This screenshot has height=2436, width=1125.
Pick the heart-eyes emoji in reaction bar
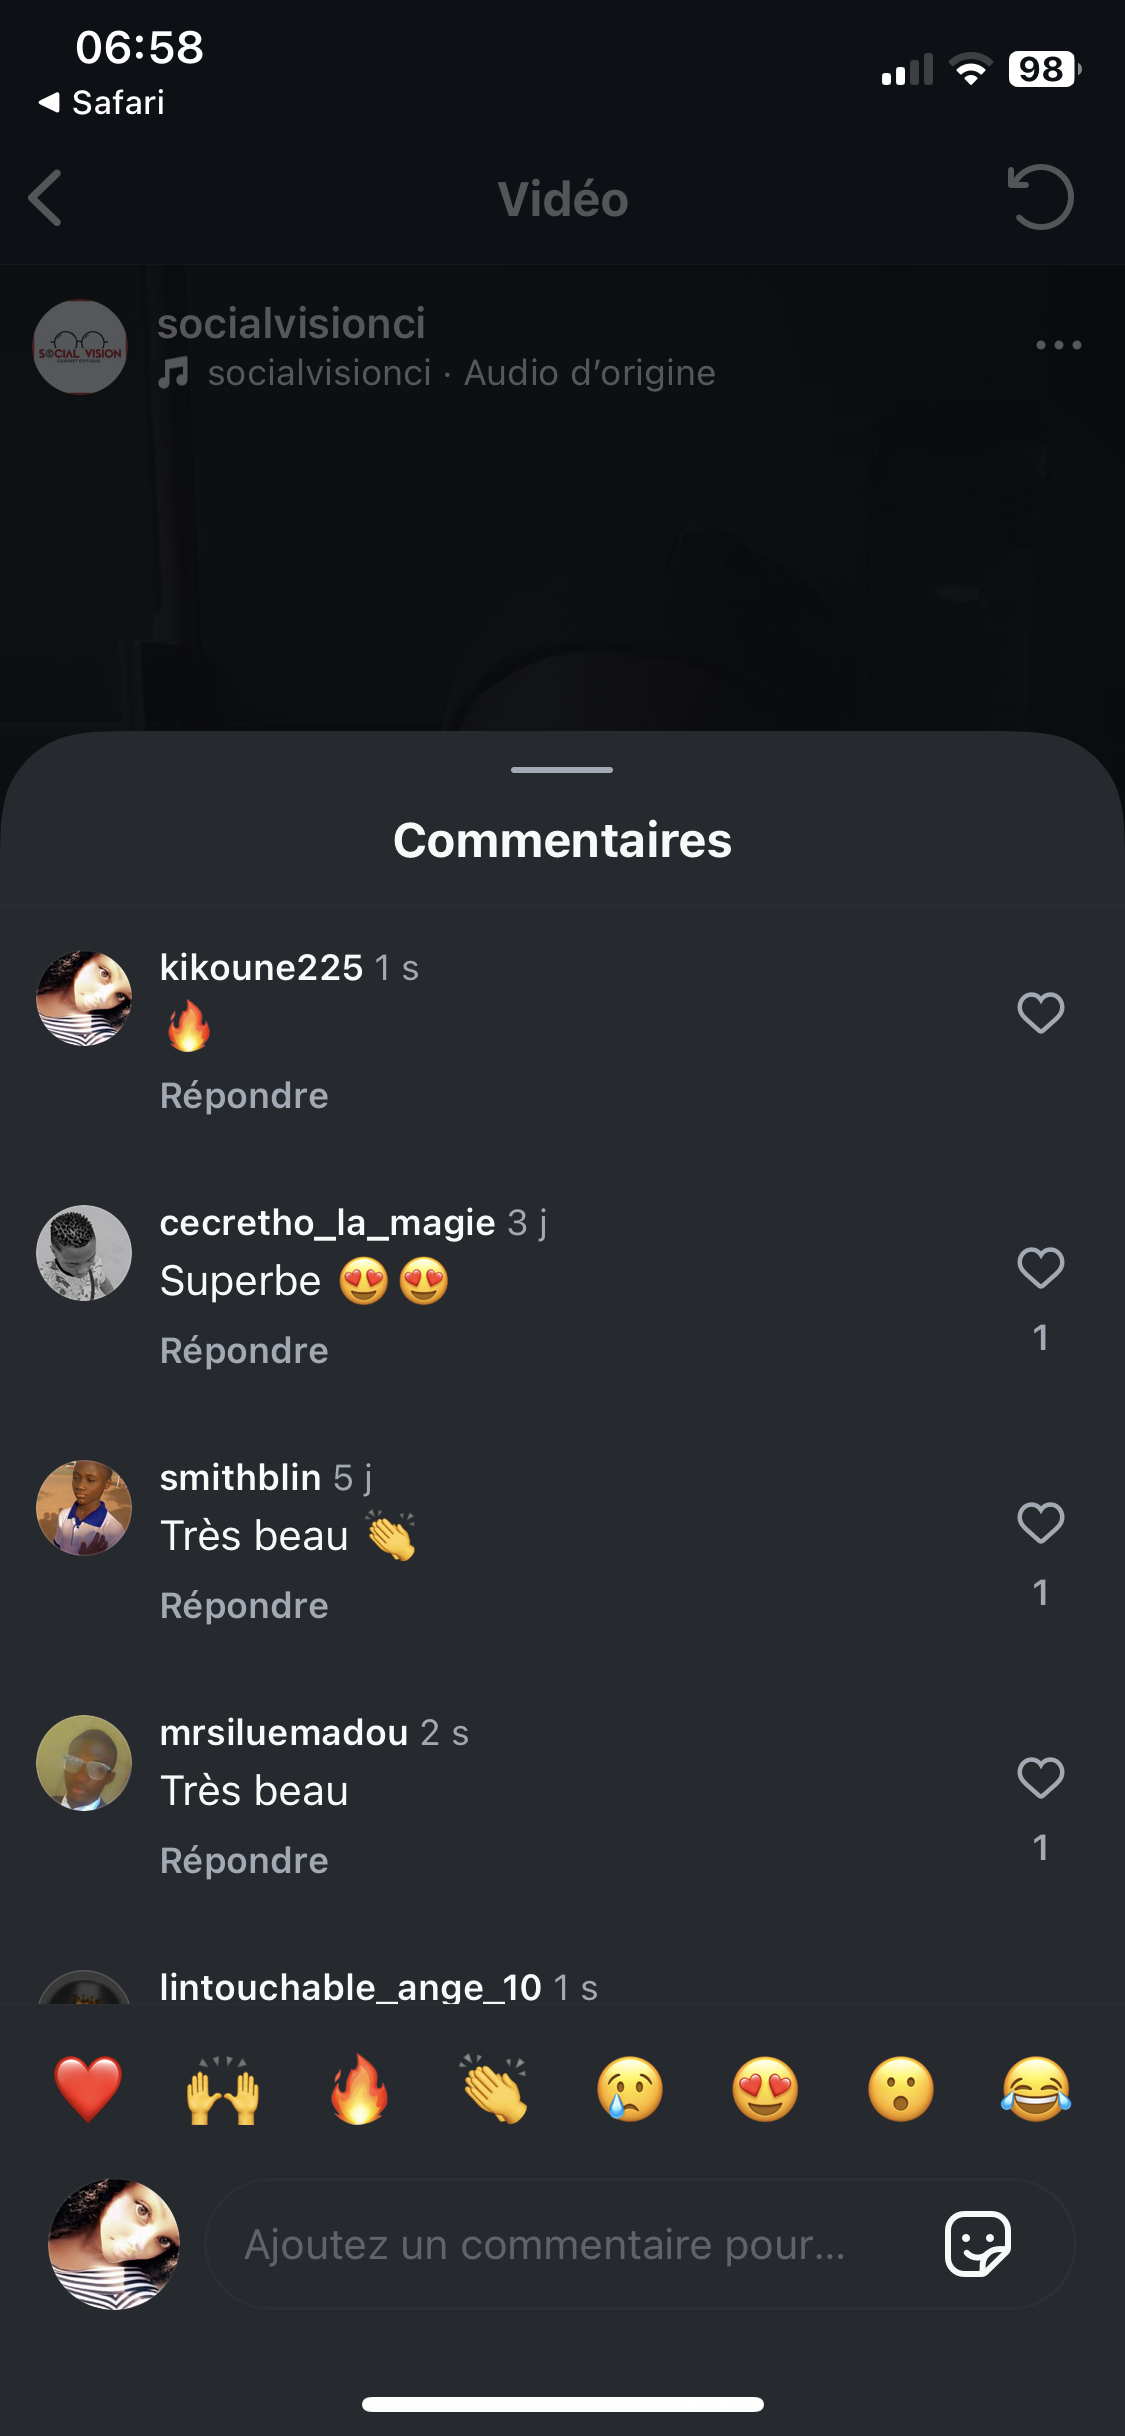[x=765, y=2088]
